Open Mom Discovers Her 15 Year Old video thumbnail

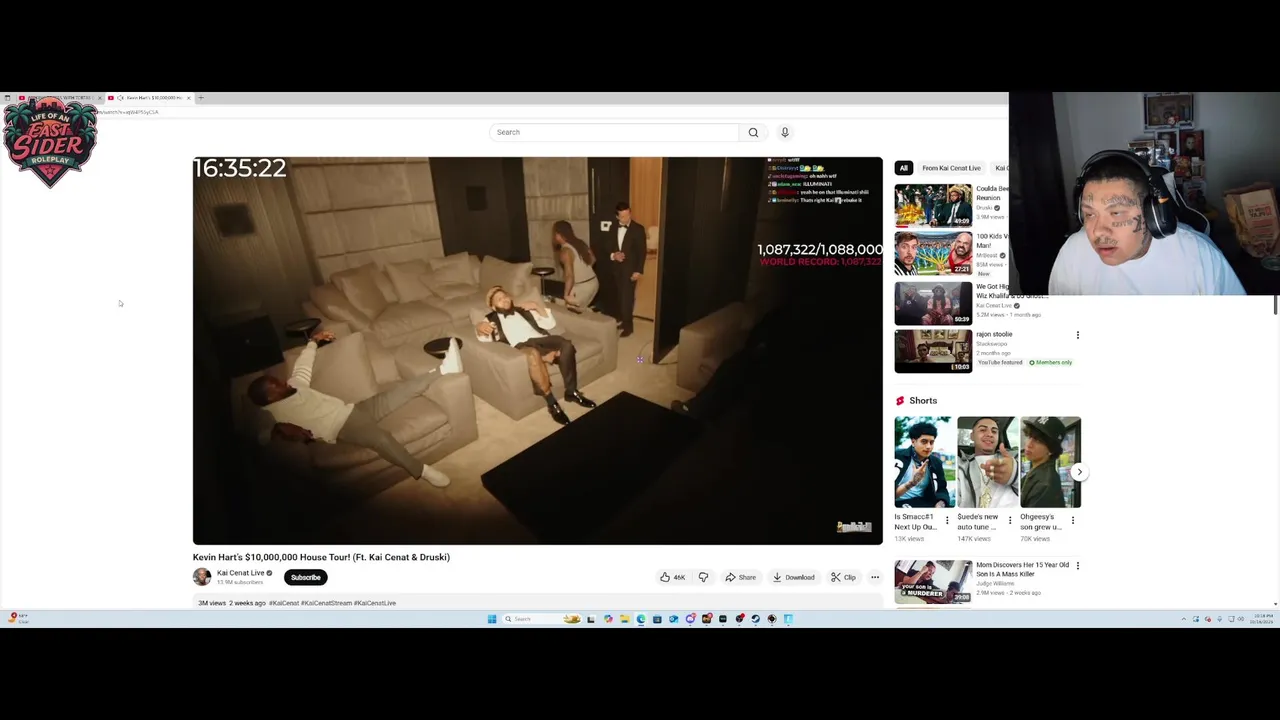933,582
